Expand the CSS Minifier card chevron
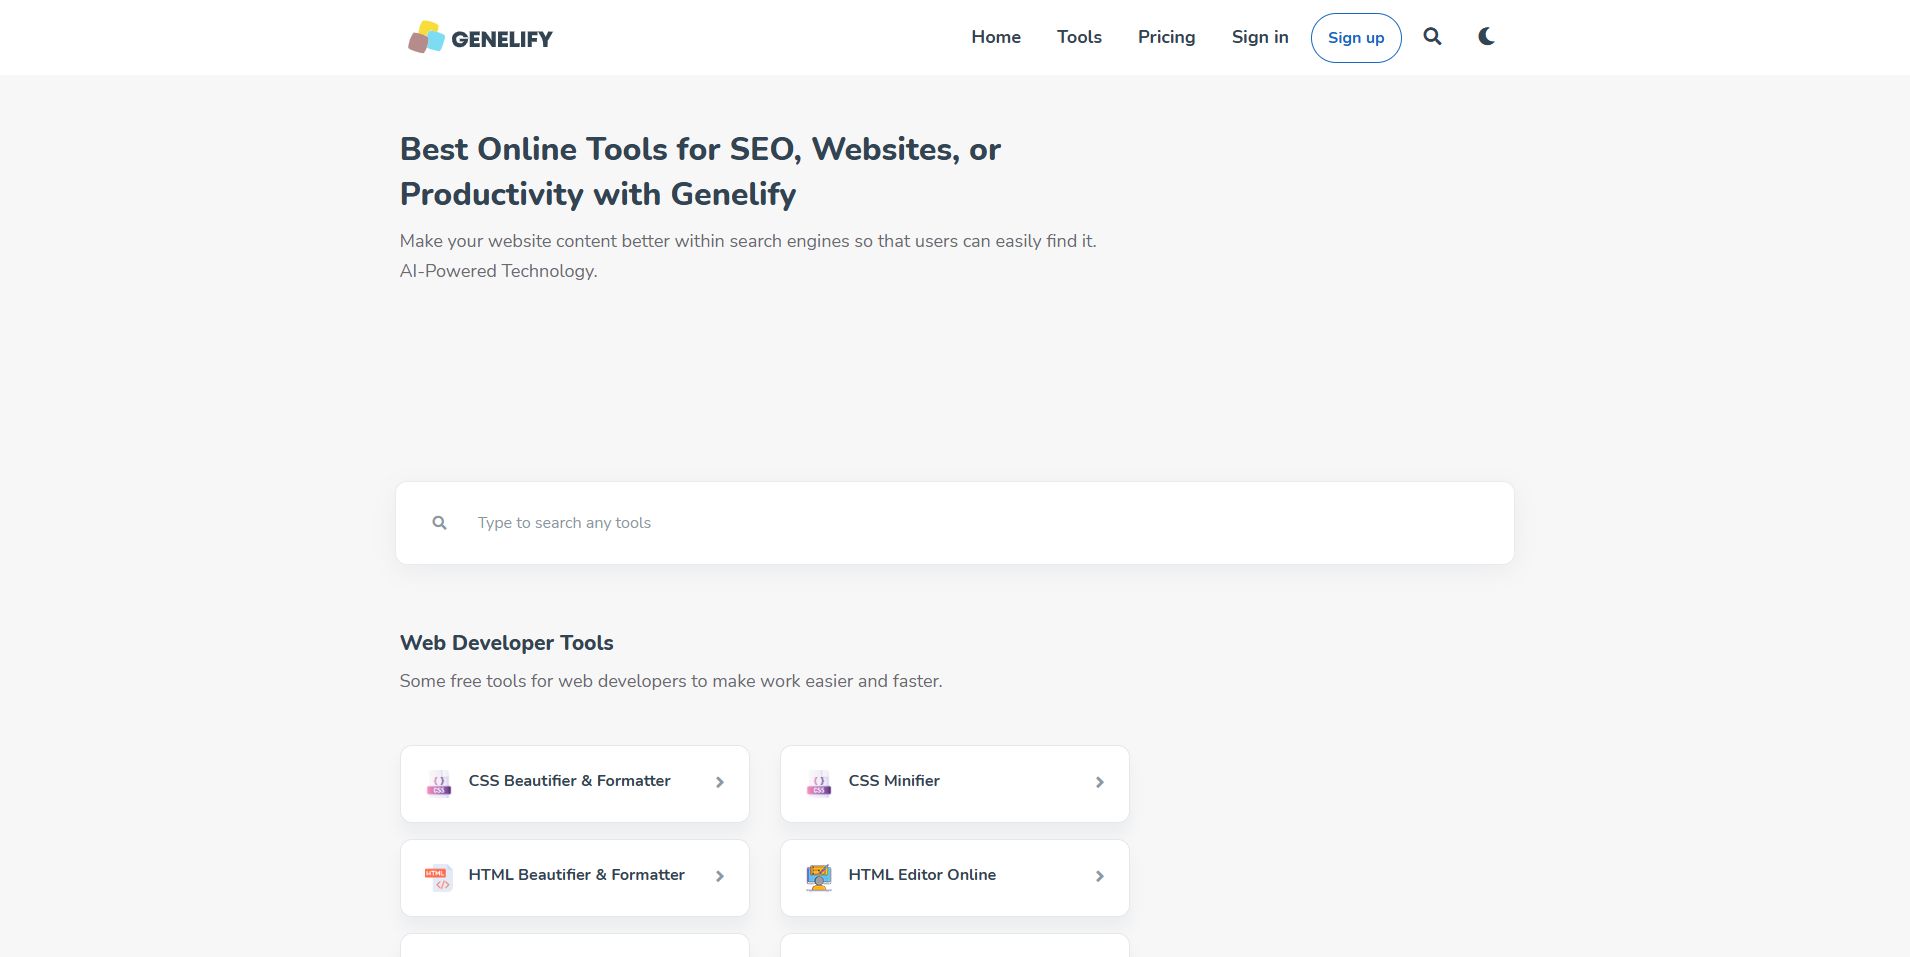 [x=1098, y=782]
